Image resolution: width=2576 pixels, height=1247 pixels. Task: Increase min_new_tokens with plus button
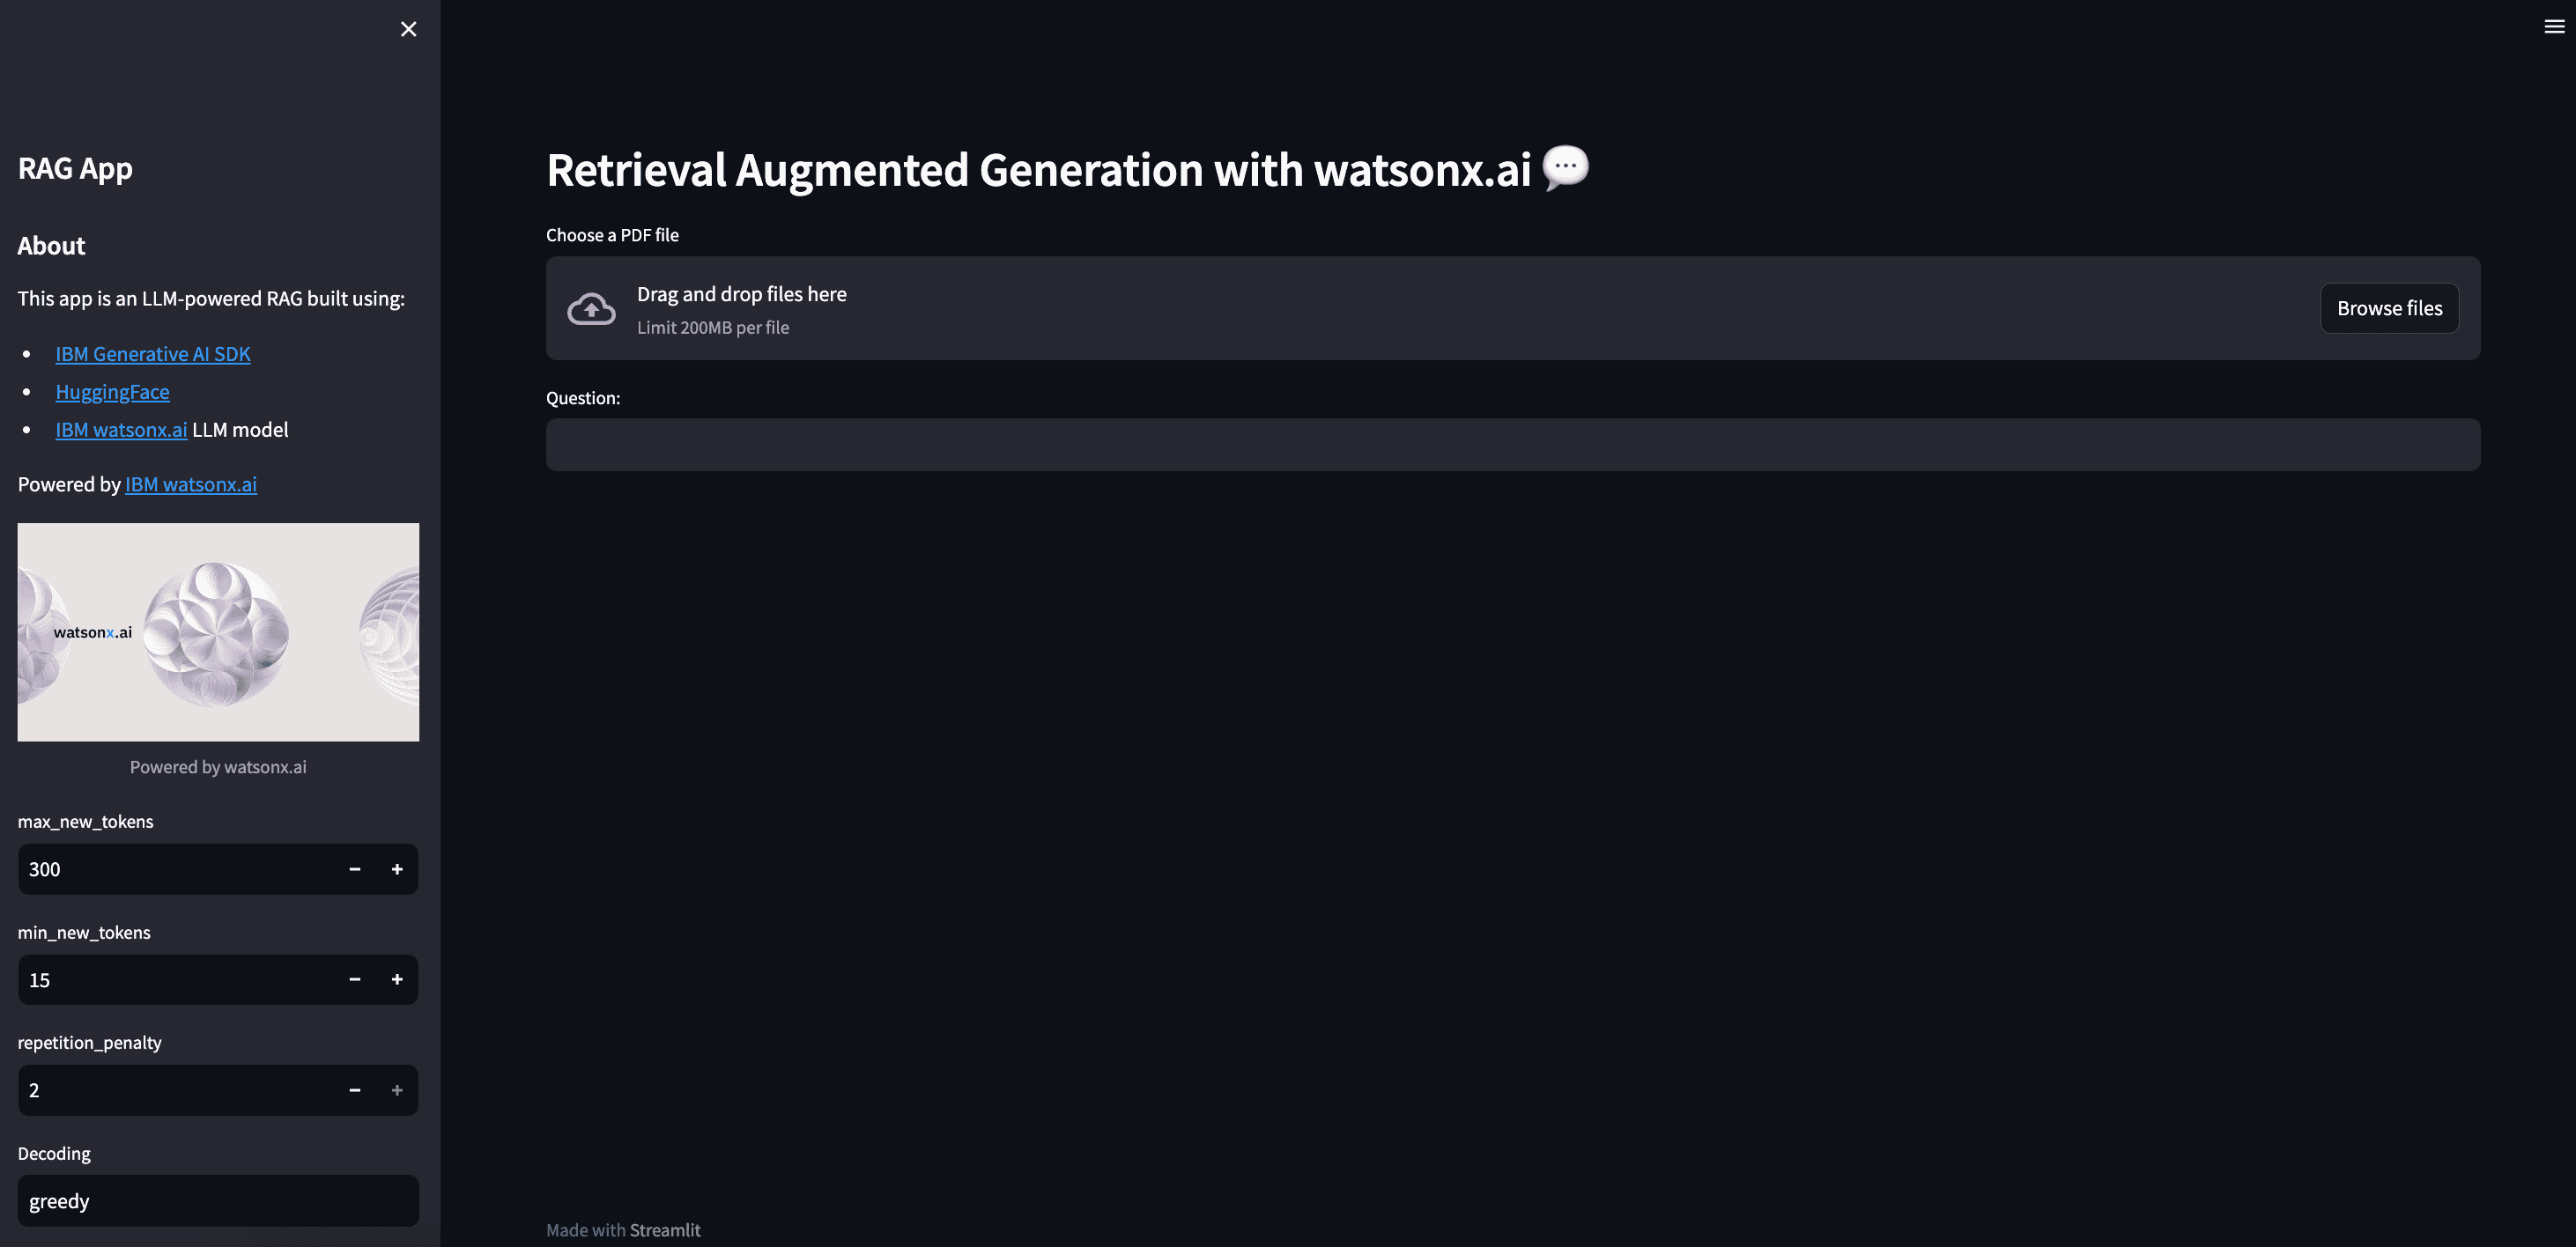pyautogui.click(x=396, y=979)
